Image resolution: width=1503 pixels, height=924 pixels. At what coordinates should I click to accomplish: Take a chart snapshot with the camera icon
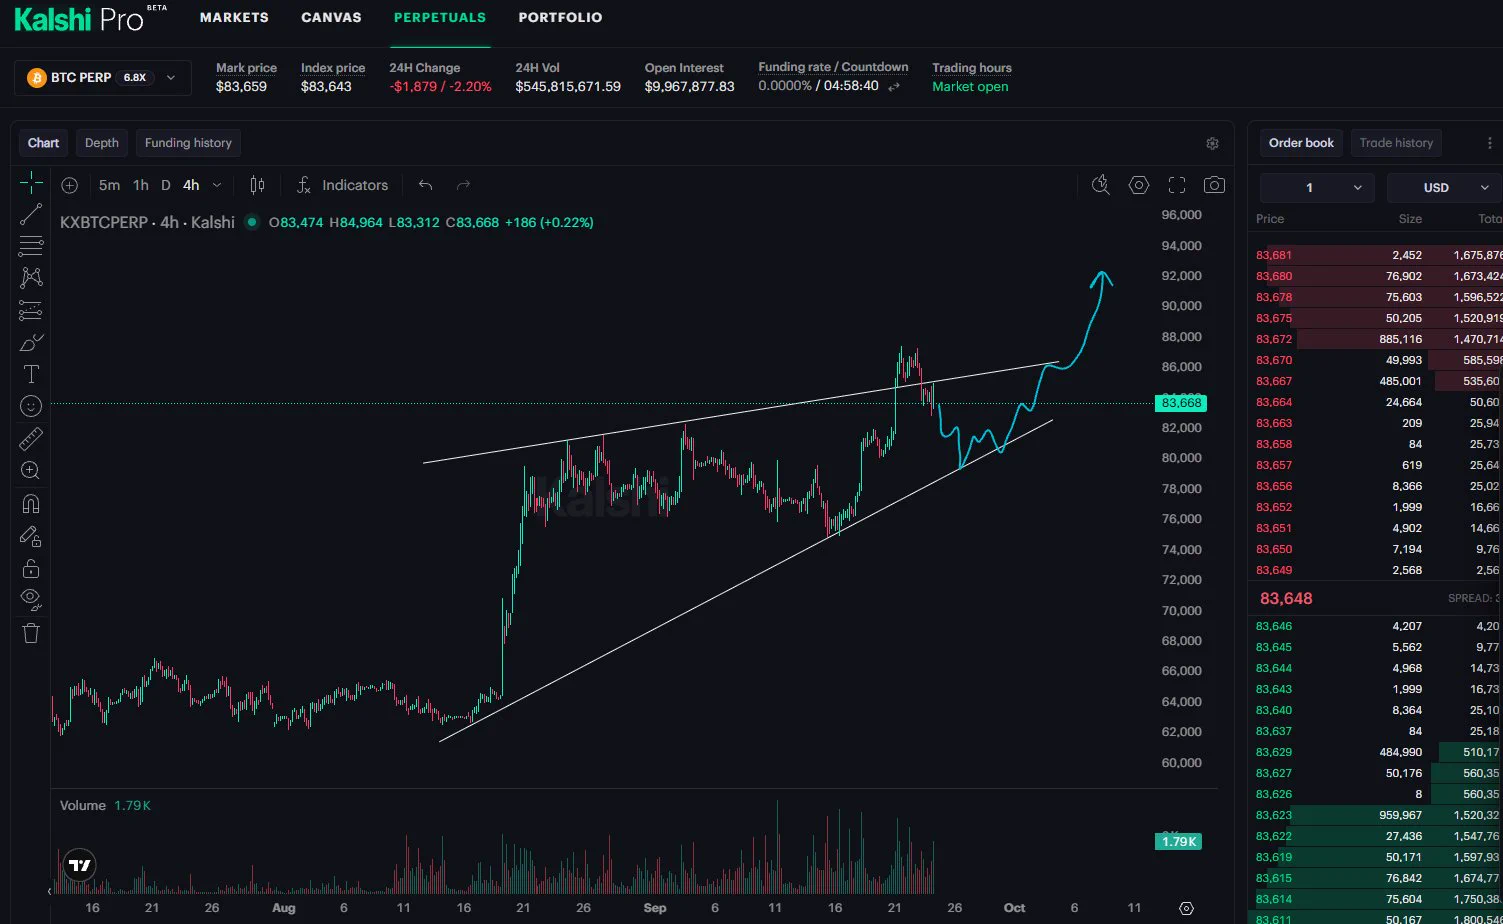(1214, 185)
